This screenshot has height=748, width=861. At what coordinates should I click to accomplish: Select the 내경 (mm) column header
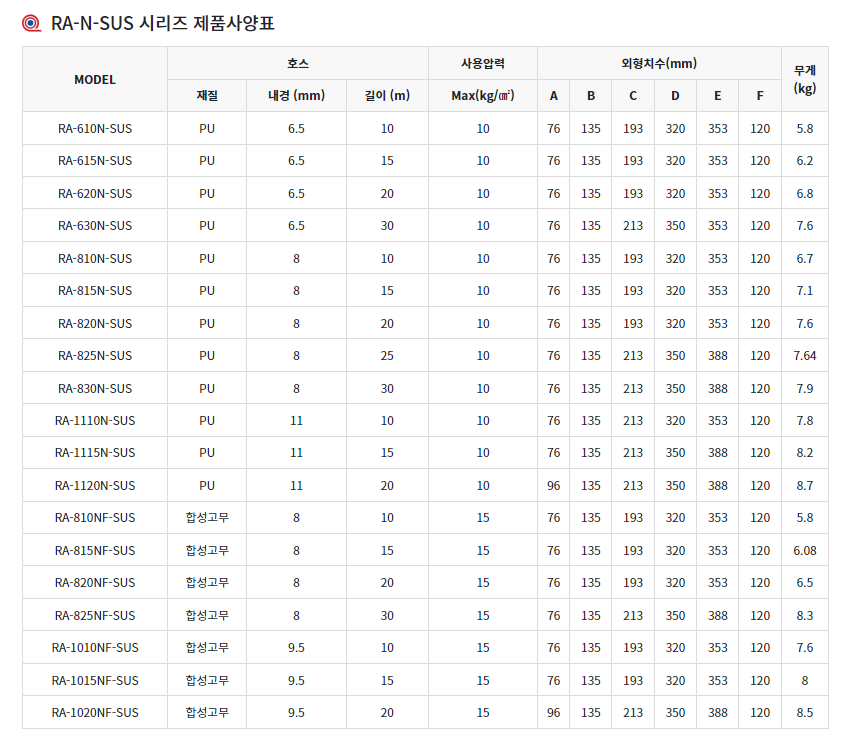point(296,97)
